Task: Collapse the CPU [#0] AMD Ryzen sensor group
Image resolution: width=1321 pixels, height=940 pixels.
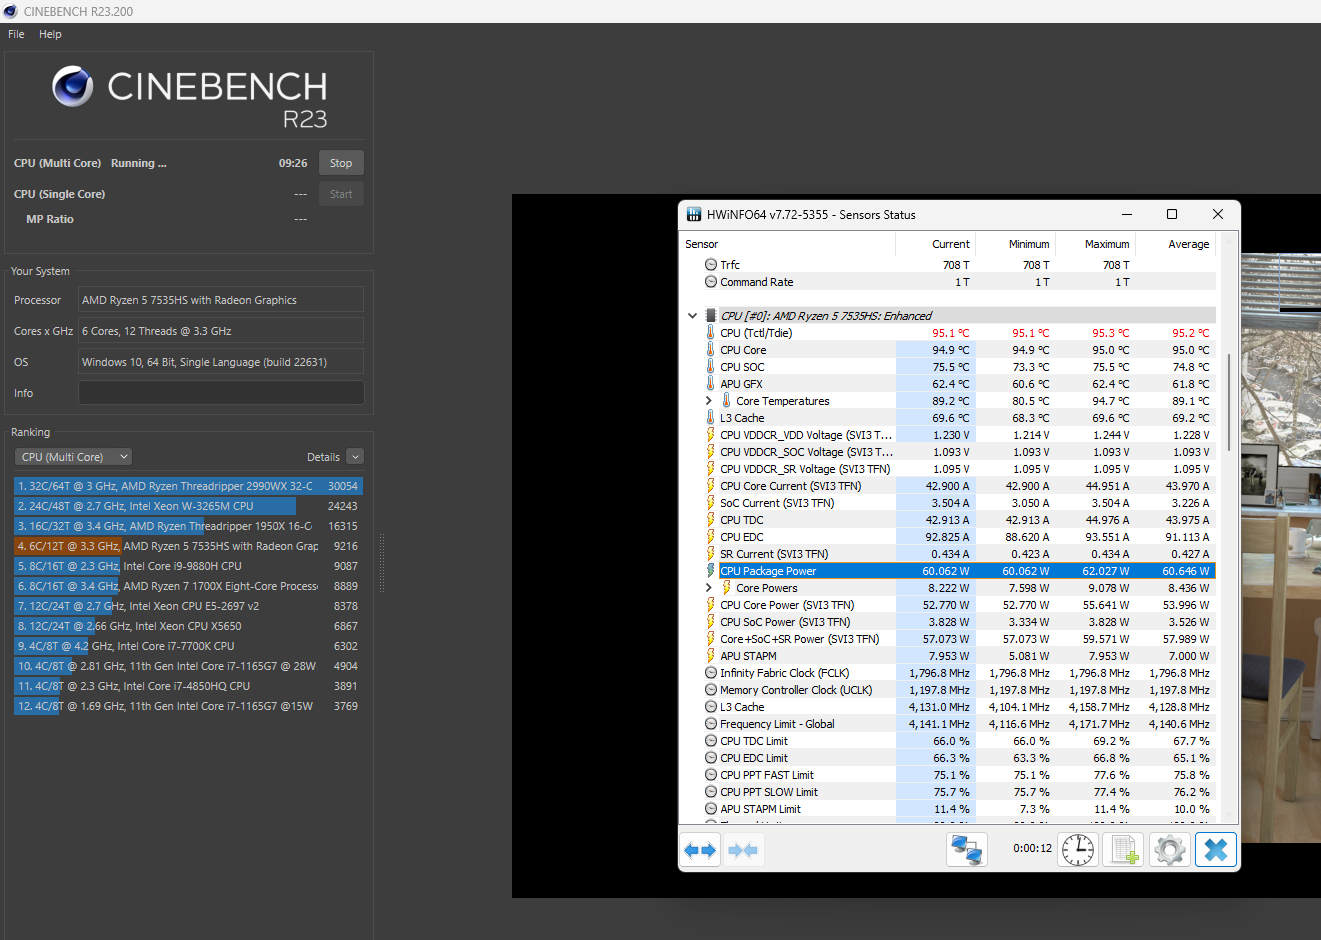Action: [x=692, y=316]
